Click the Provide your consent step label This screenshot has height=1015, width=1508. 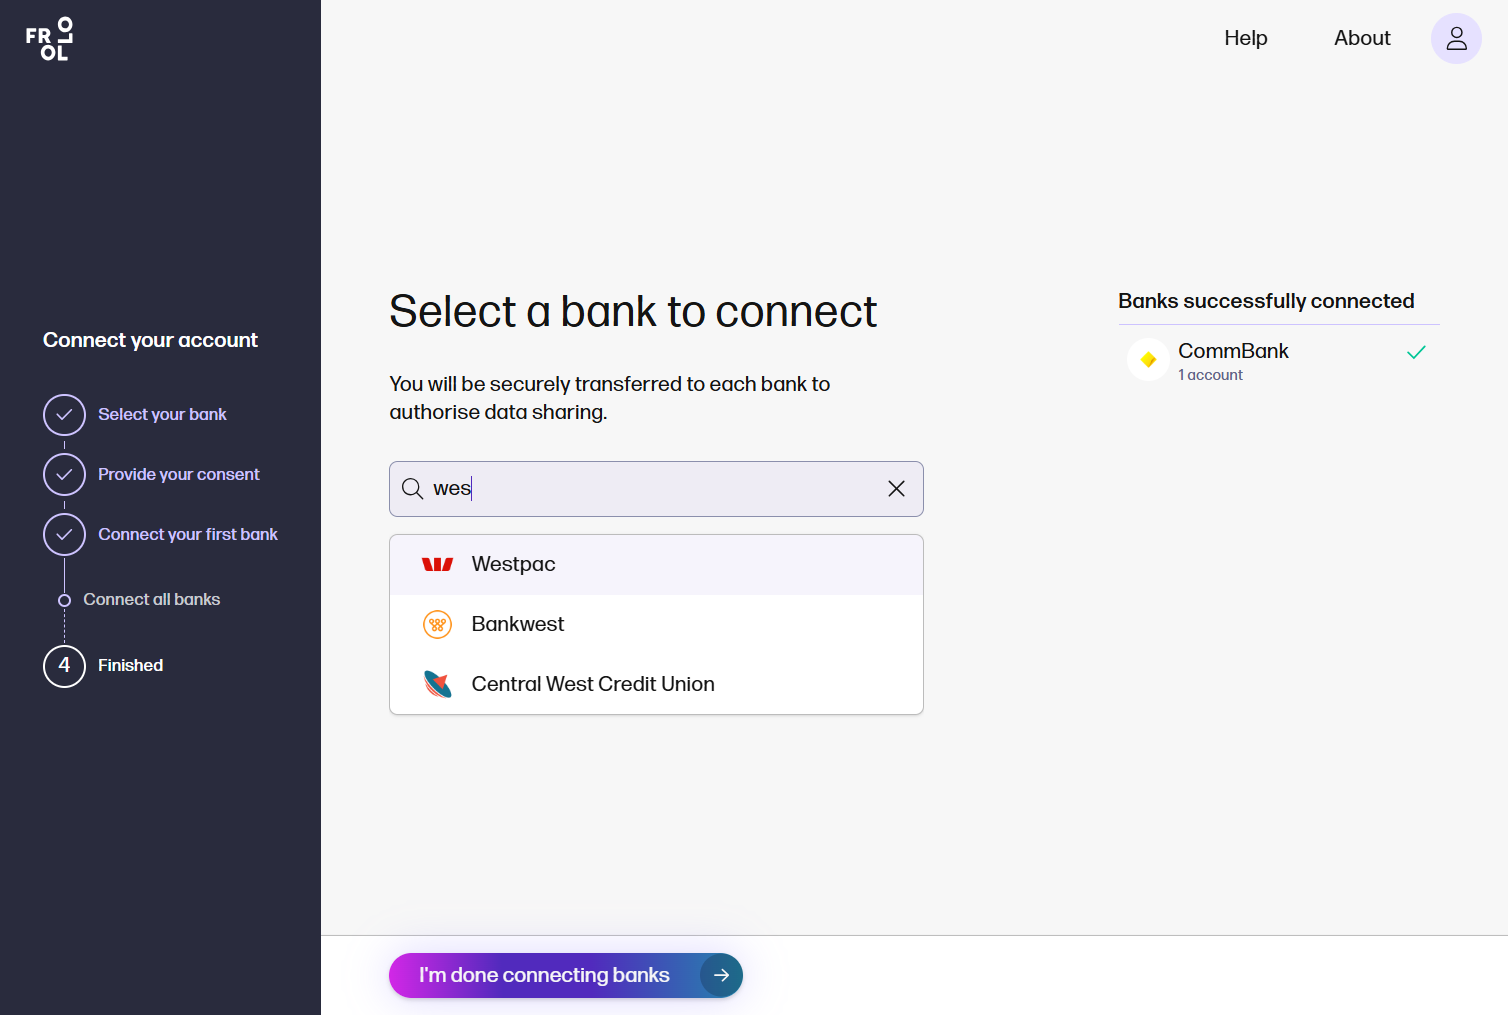(179, 474)
